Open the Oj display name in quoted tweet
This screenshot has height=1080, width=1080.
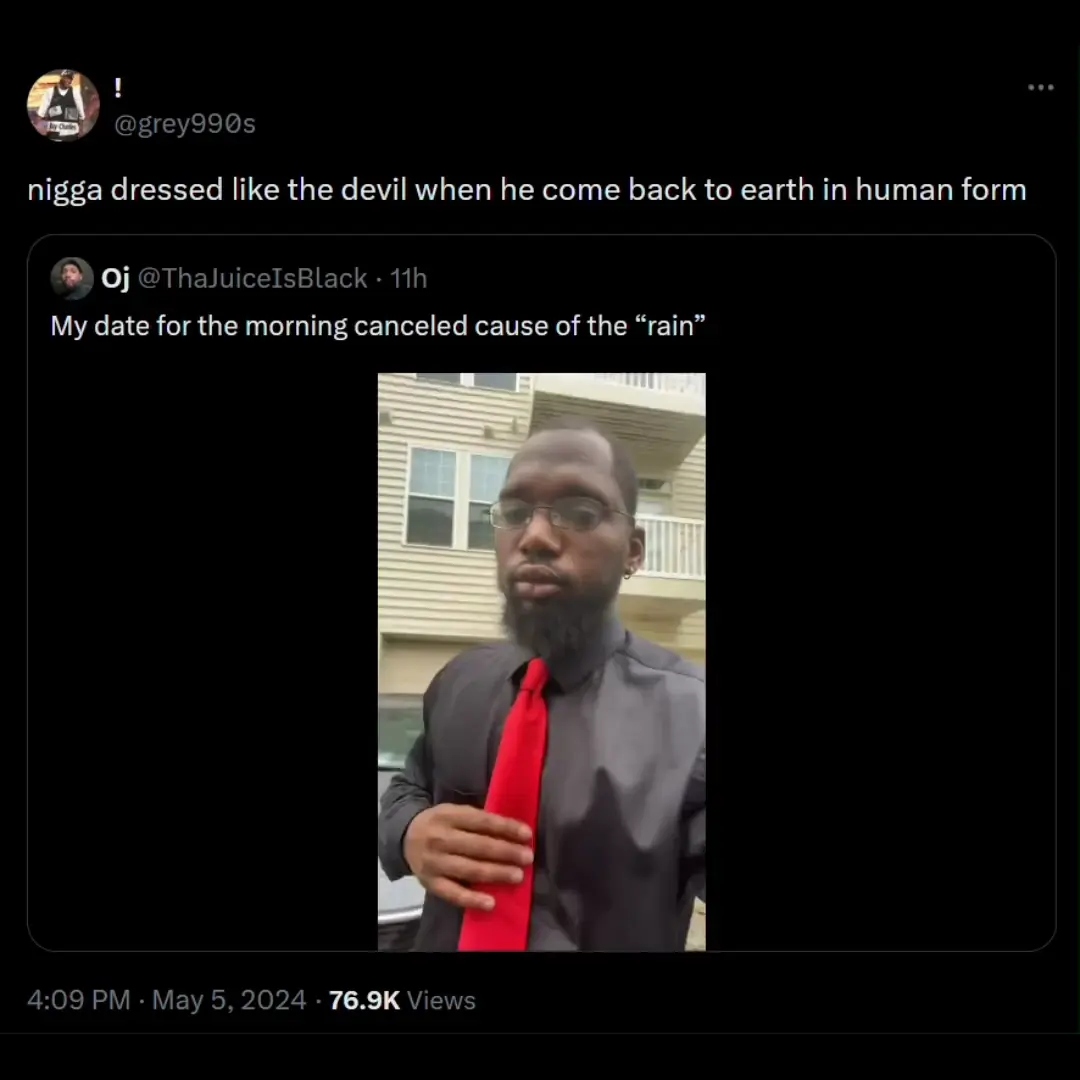tap(115, 278)
